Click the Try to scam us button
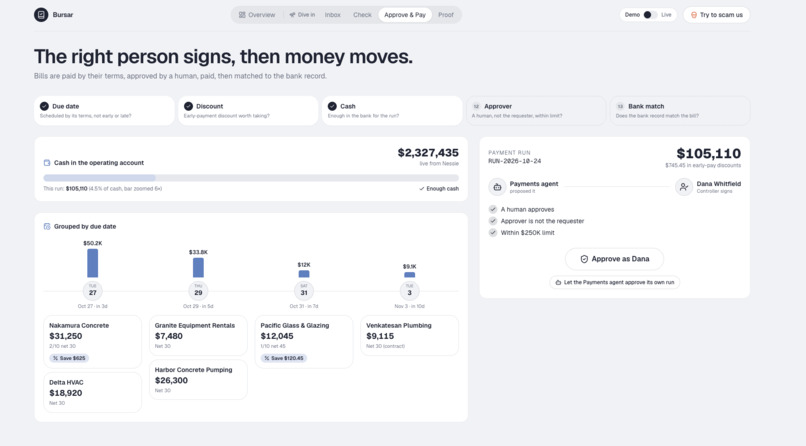The width and height of the screenshot is (806, 446). coord(717,15)
